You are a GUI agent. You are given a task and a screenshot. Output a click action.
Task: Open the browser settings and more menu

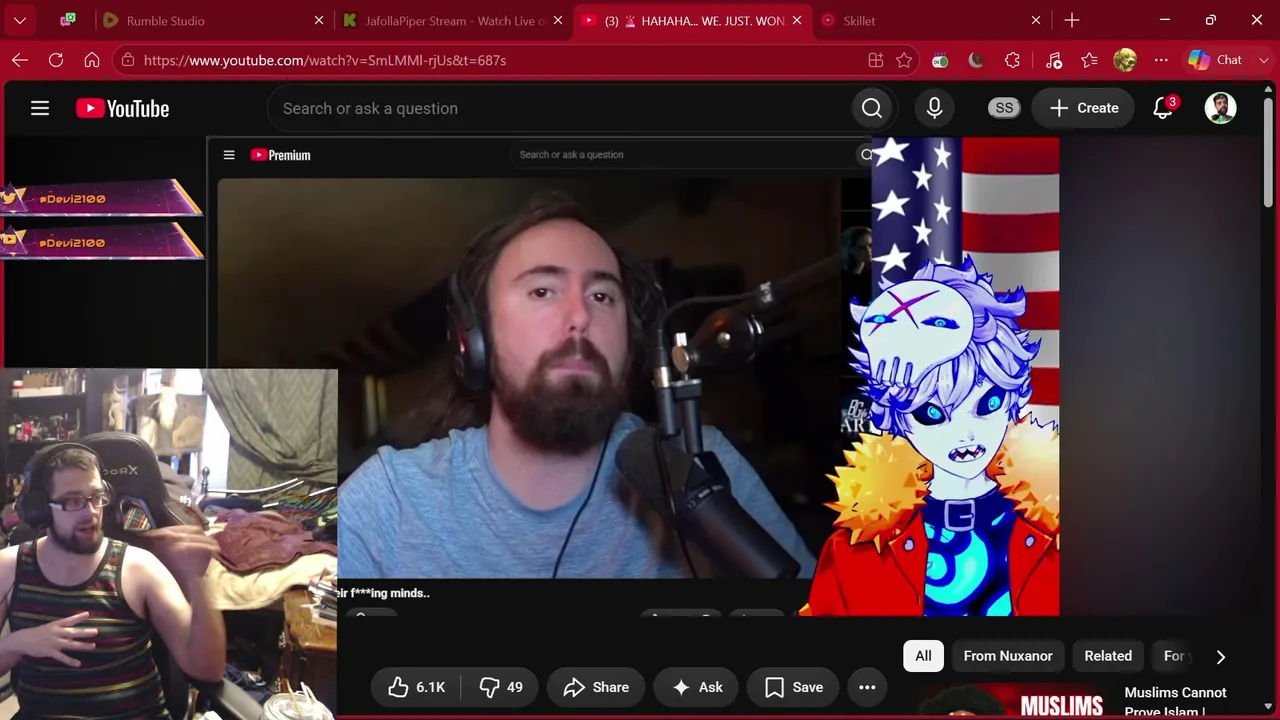pos(1161,60)
